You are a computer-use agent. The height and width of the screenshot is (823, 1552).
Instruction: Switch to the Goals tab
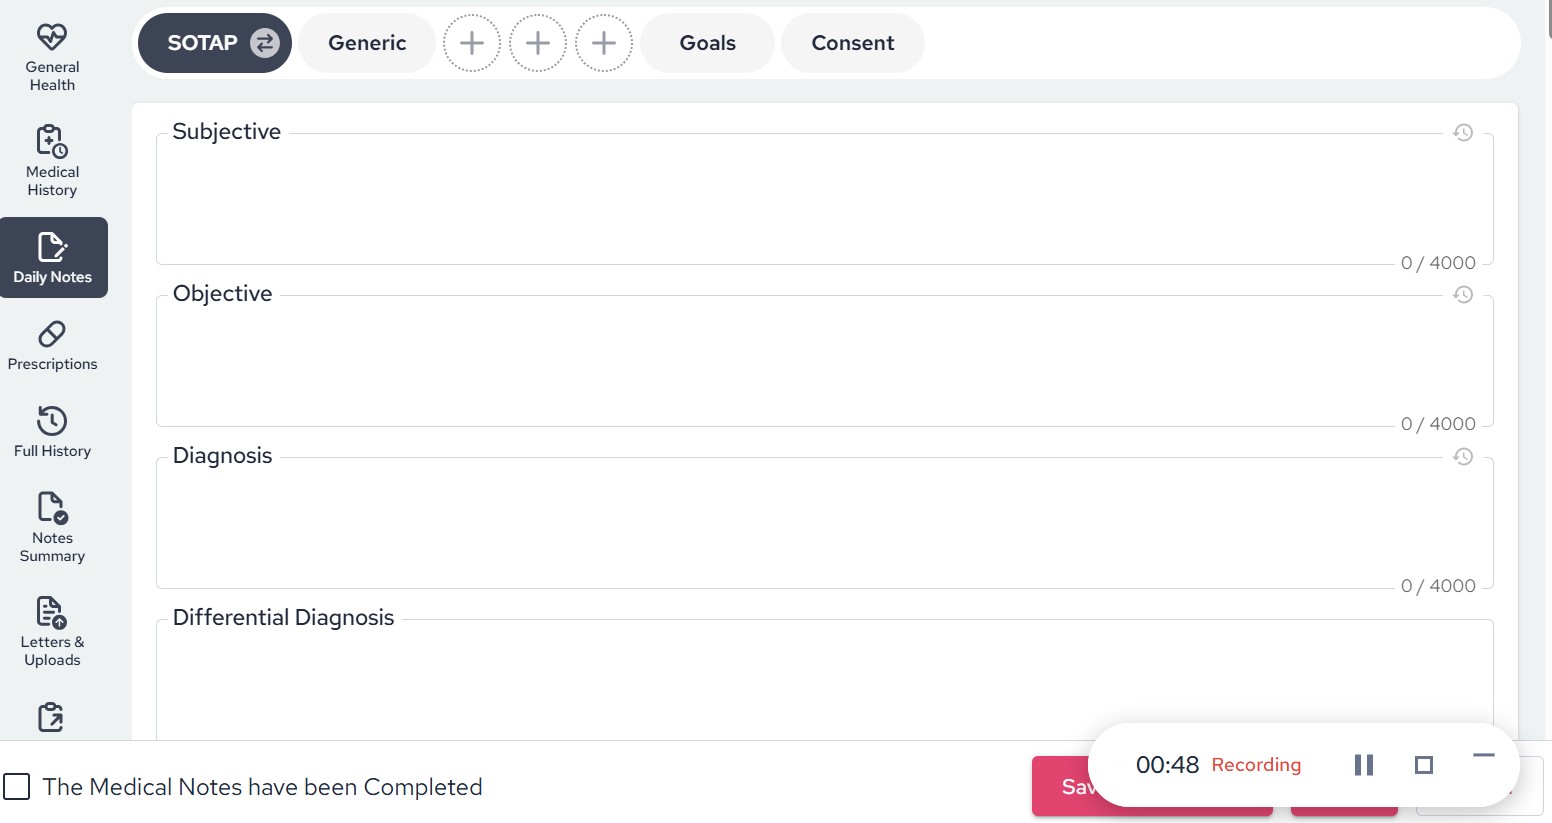[707, 43]
